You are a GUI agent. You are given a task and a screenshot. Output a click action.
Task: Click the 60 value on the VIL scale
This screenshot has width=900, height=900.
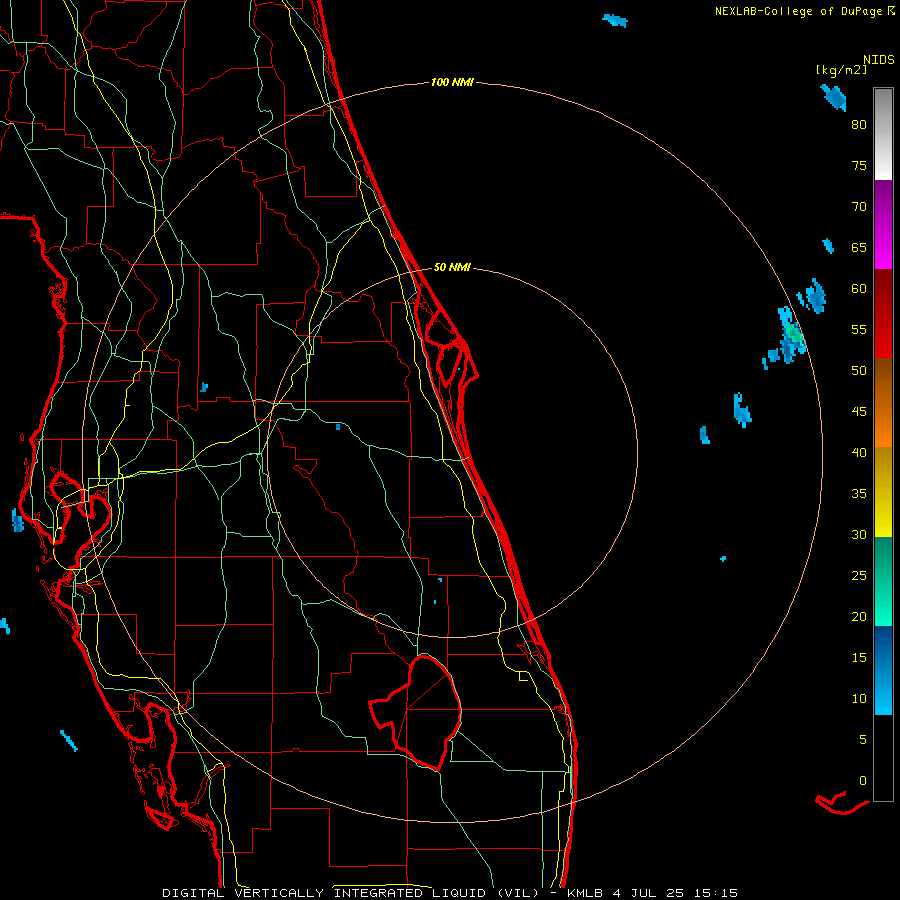pos(859,289)
